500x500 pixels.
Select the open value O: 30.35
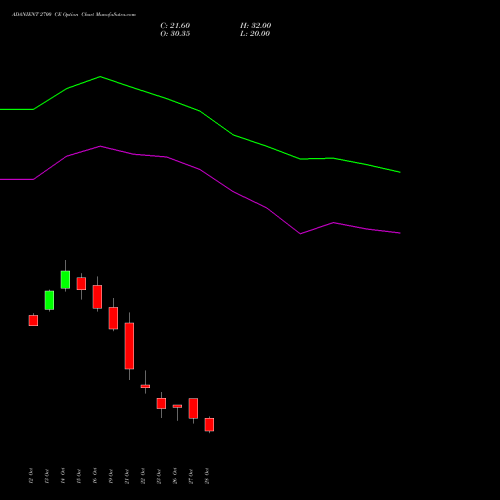[175, 34]
